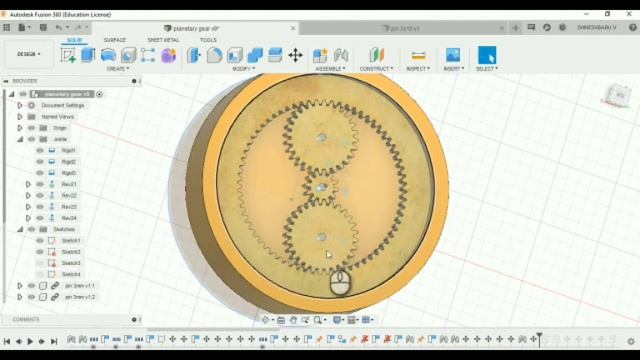Toggle visibility of pin 3mm v1:1 component

31,286
